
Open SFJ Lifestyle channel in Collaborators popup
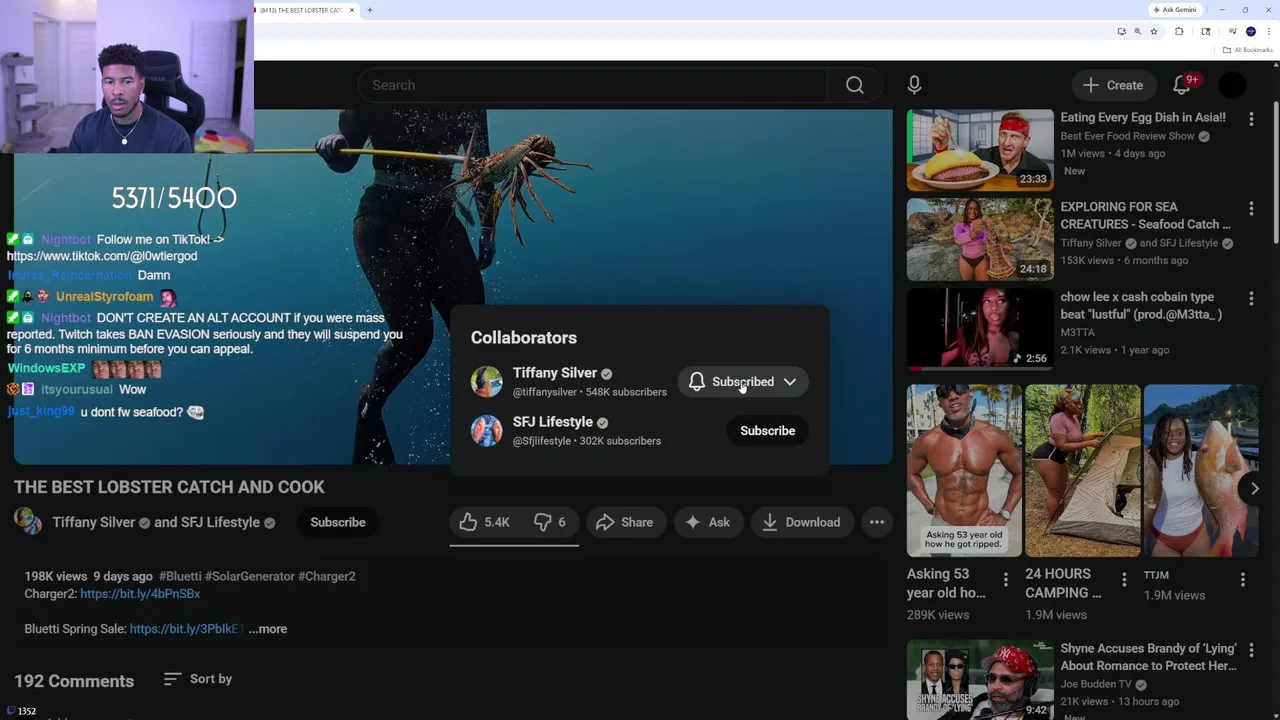[553, 422]
